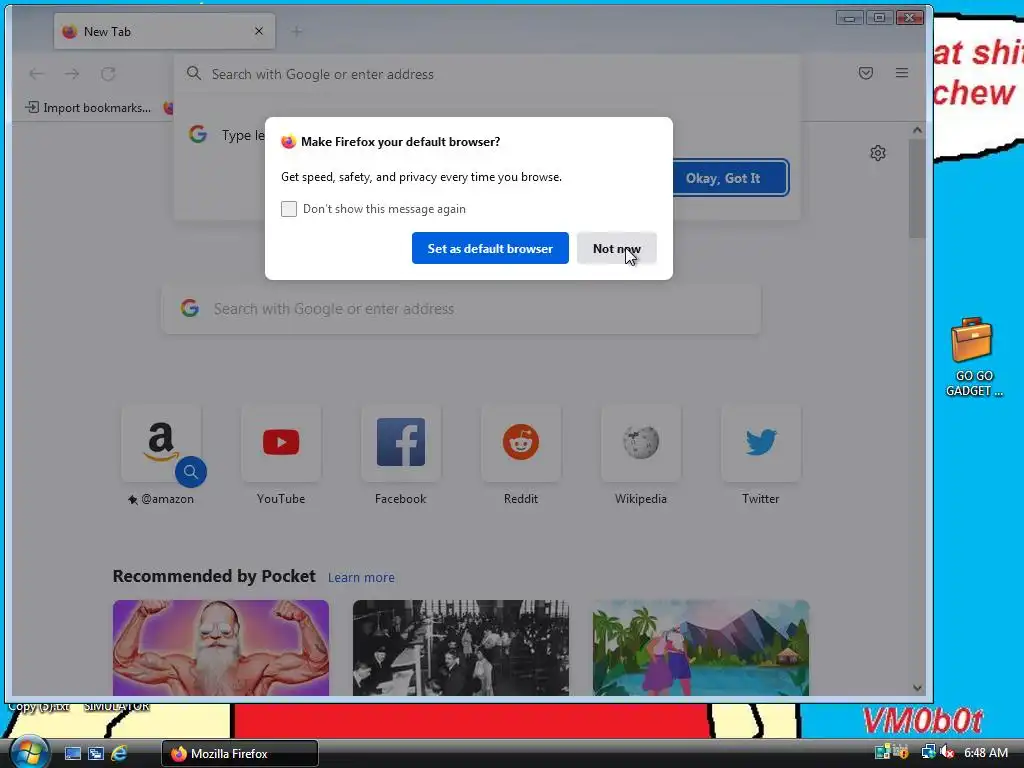Open the Twitter shortcut tile
Viewport: 1024px width, 768px height.
click(761, 443)
